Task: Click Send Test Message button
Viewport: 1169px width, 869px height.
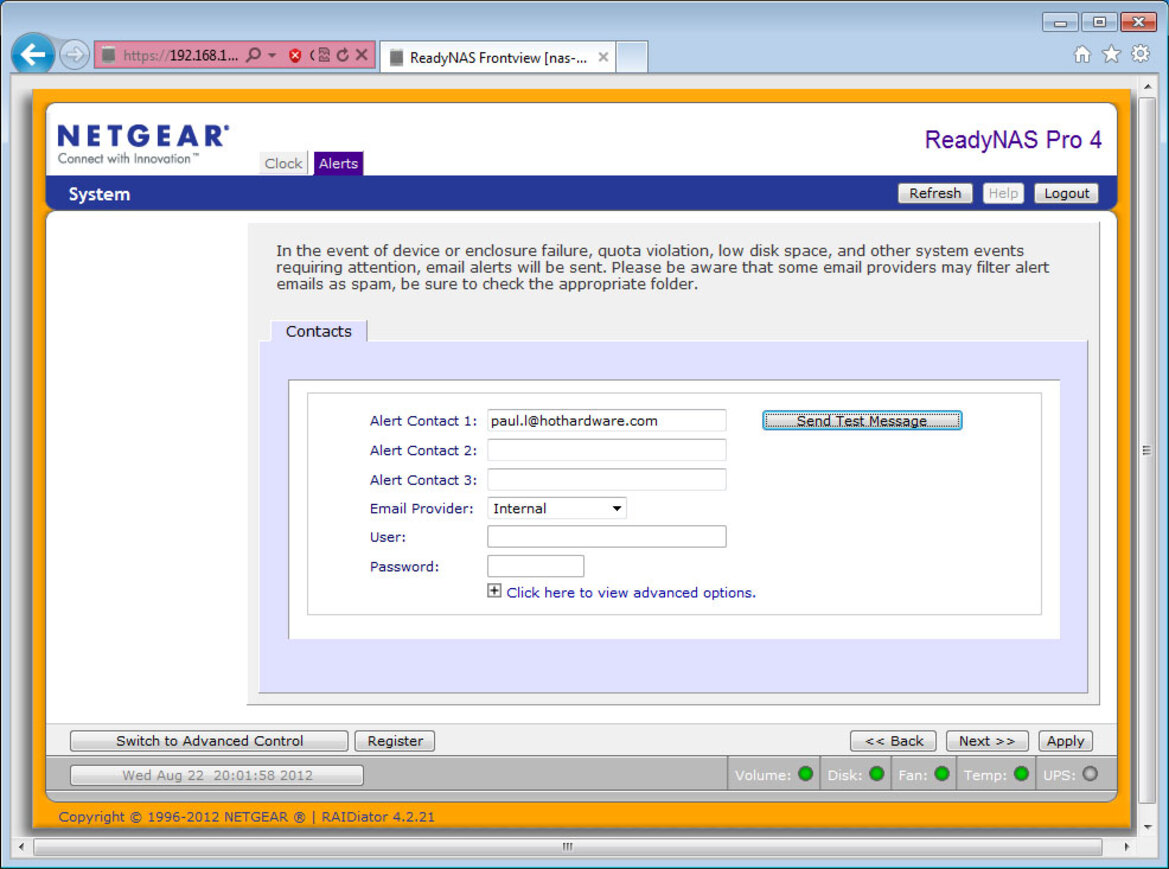Action: 862,420
